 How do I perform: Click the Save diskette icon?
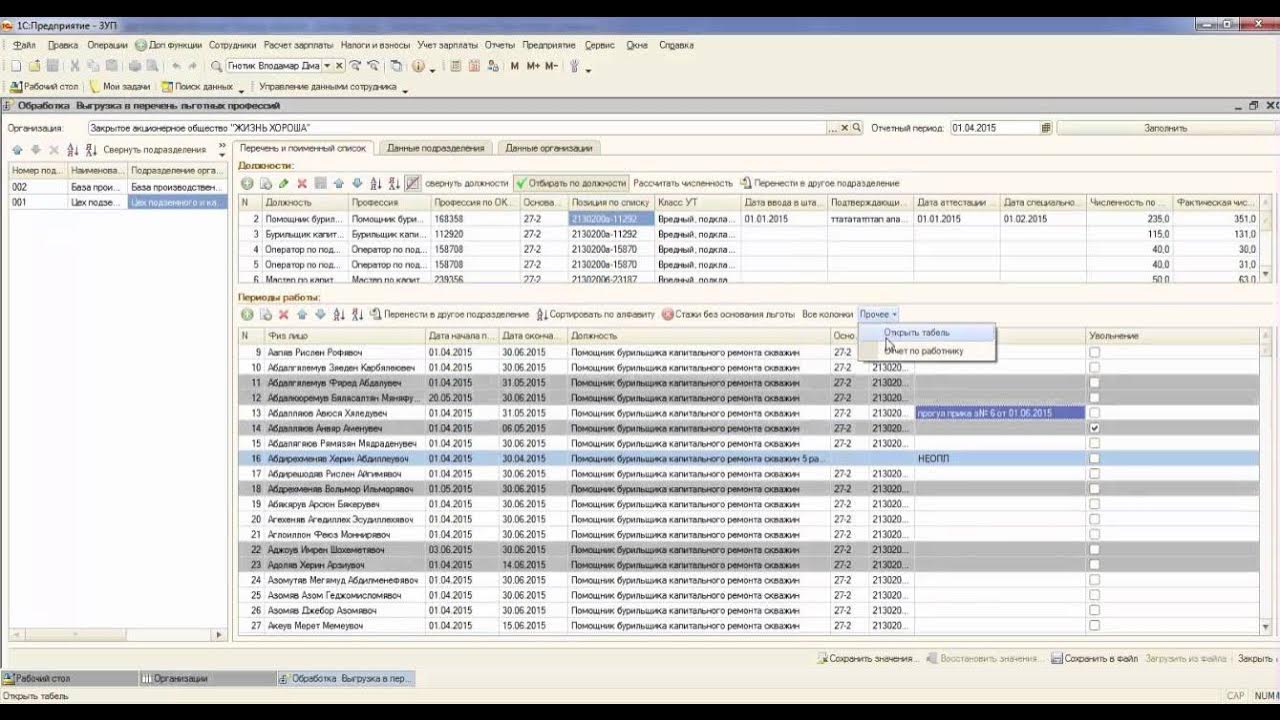coord(53,66)
